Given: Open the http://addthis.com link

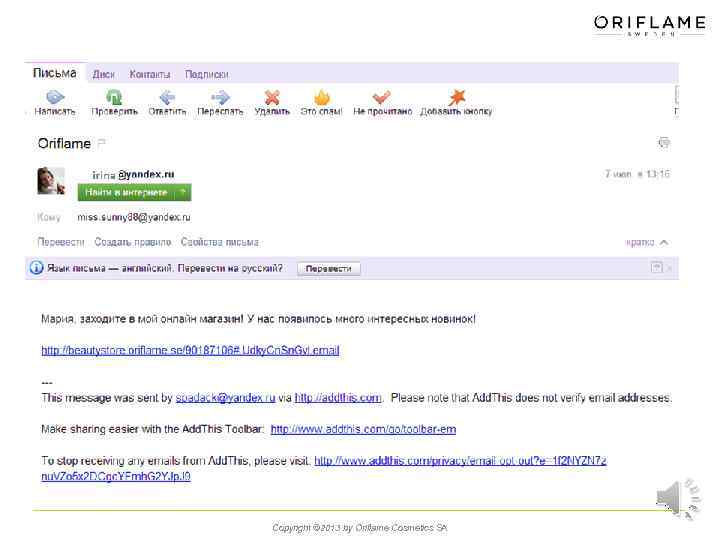Looking at the screenshot, I should click(338, 398).
